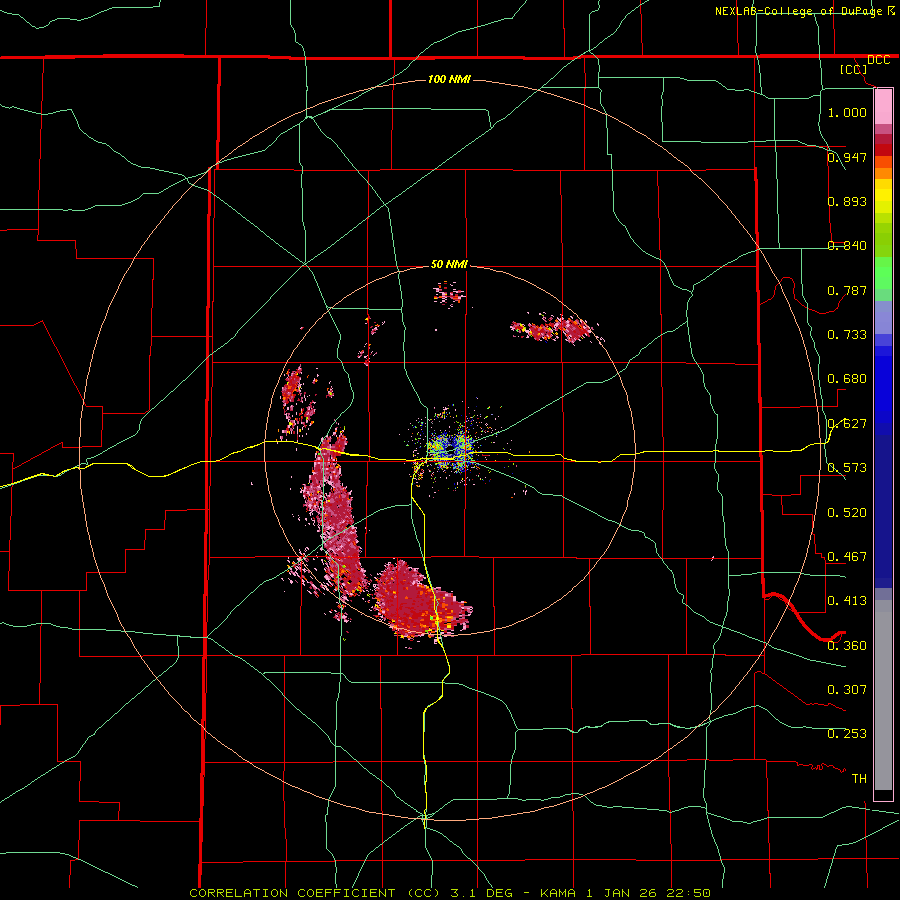Screen dimensions: 900x900
Task: Click the 0.680 scale value
Action: (847, 378)
